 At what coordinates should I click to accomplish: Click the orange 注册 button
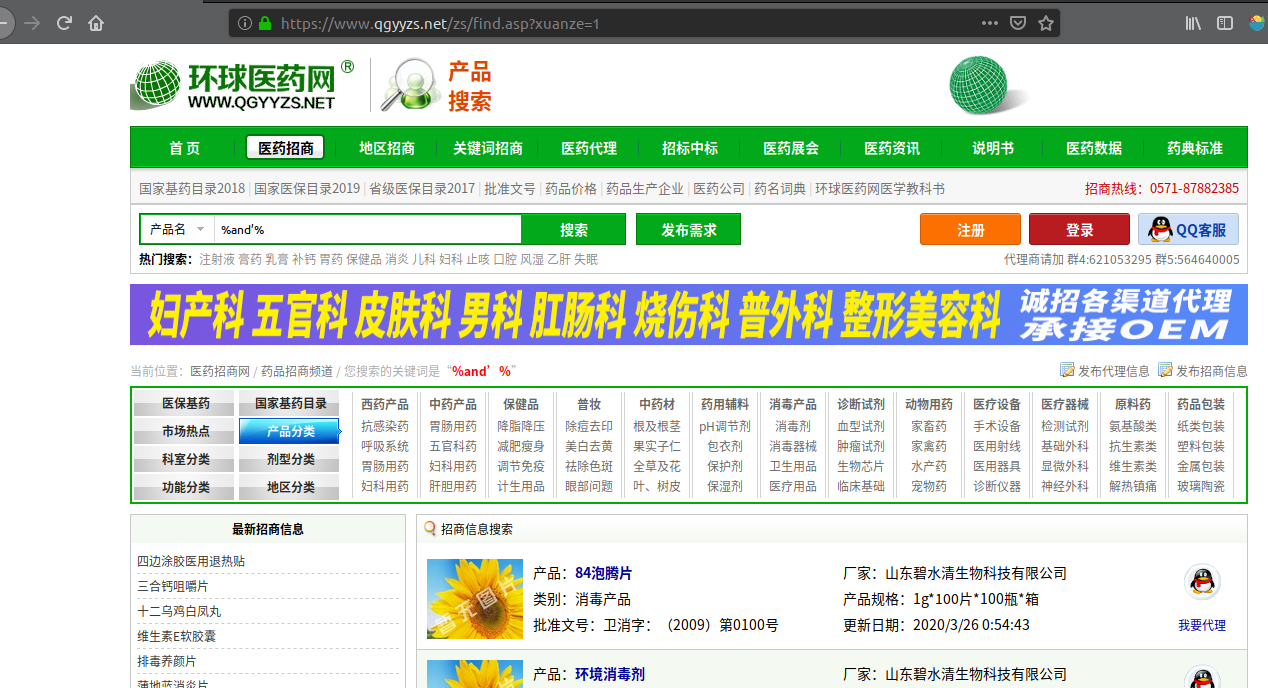(970, 229)
